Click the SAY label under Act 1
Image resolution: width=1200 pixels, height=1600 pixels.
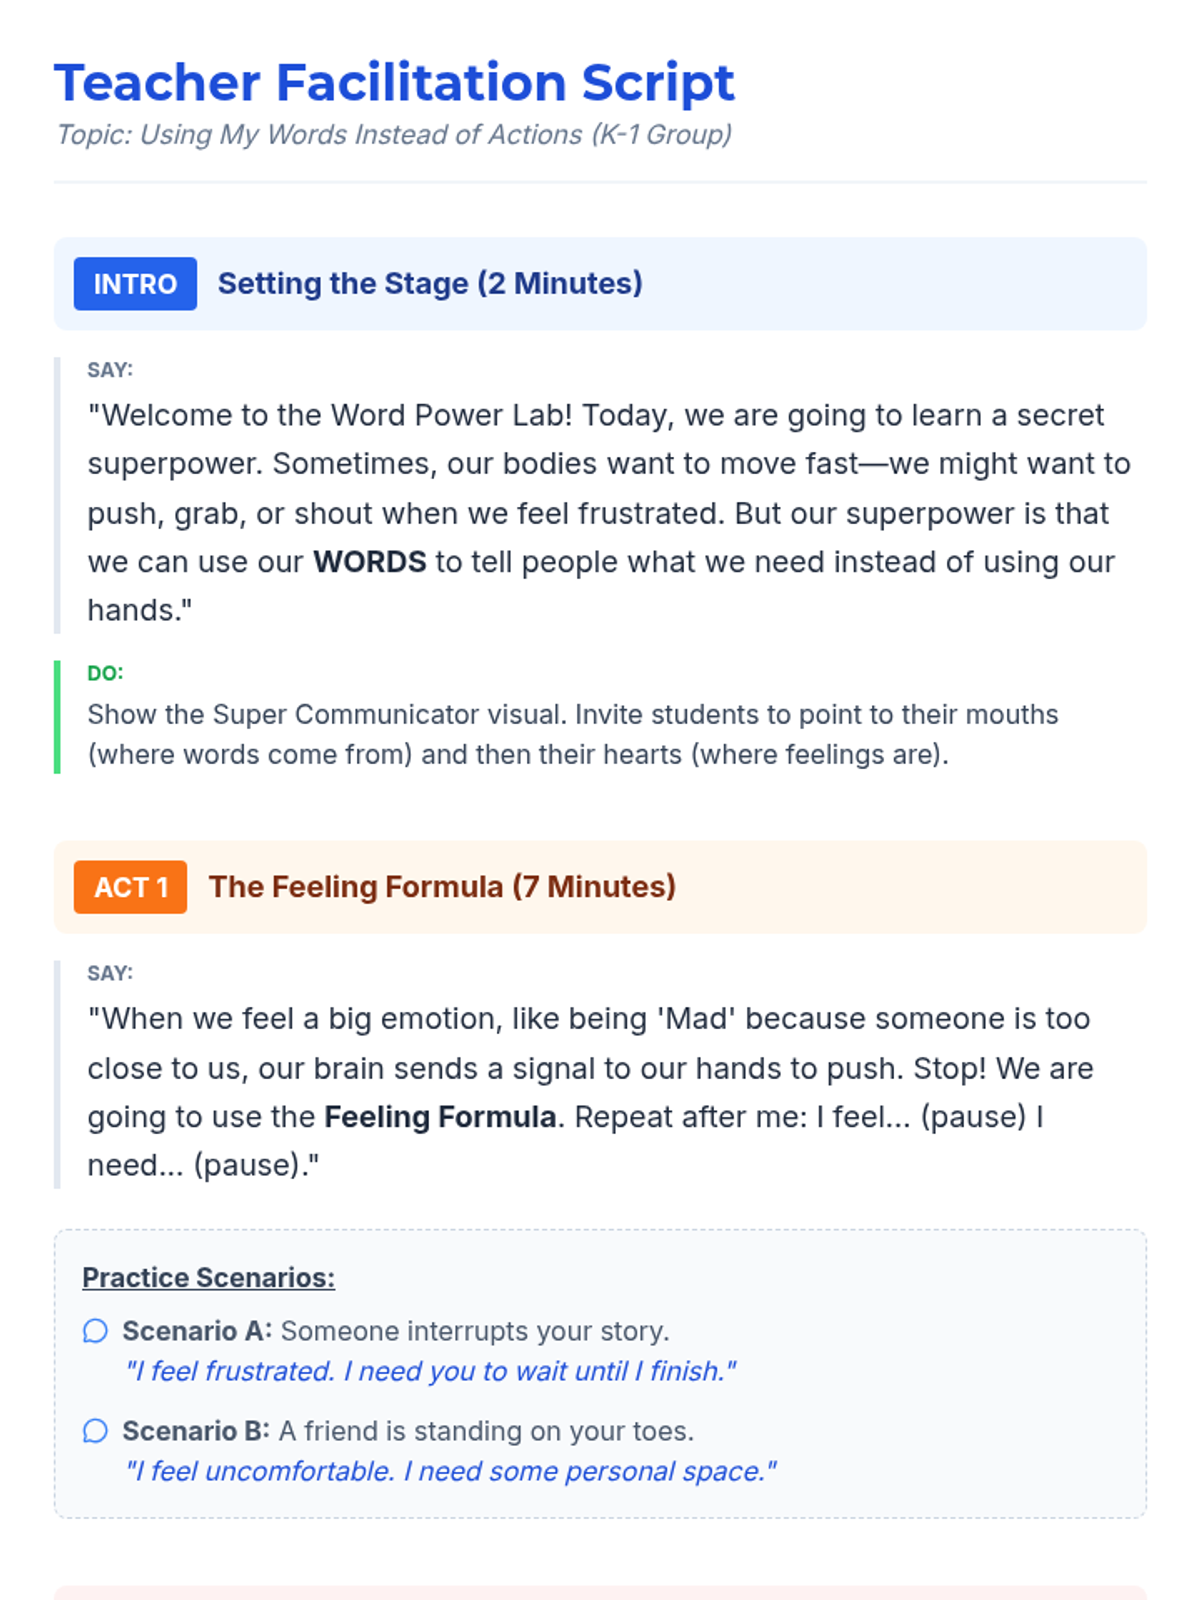tap(110, 973)
